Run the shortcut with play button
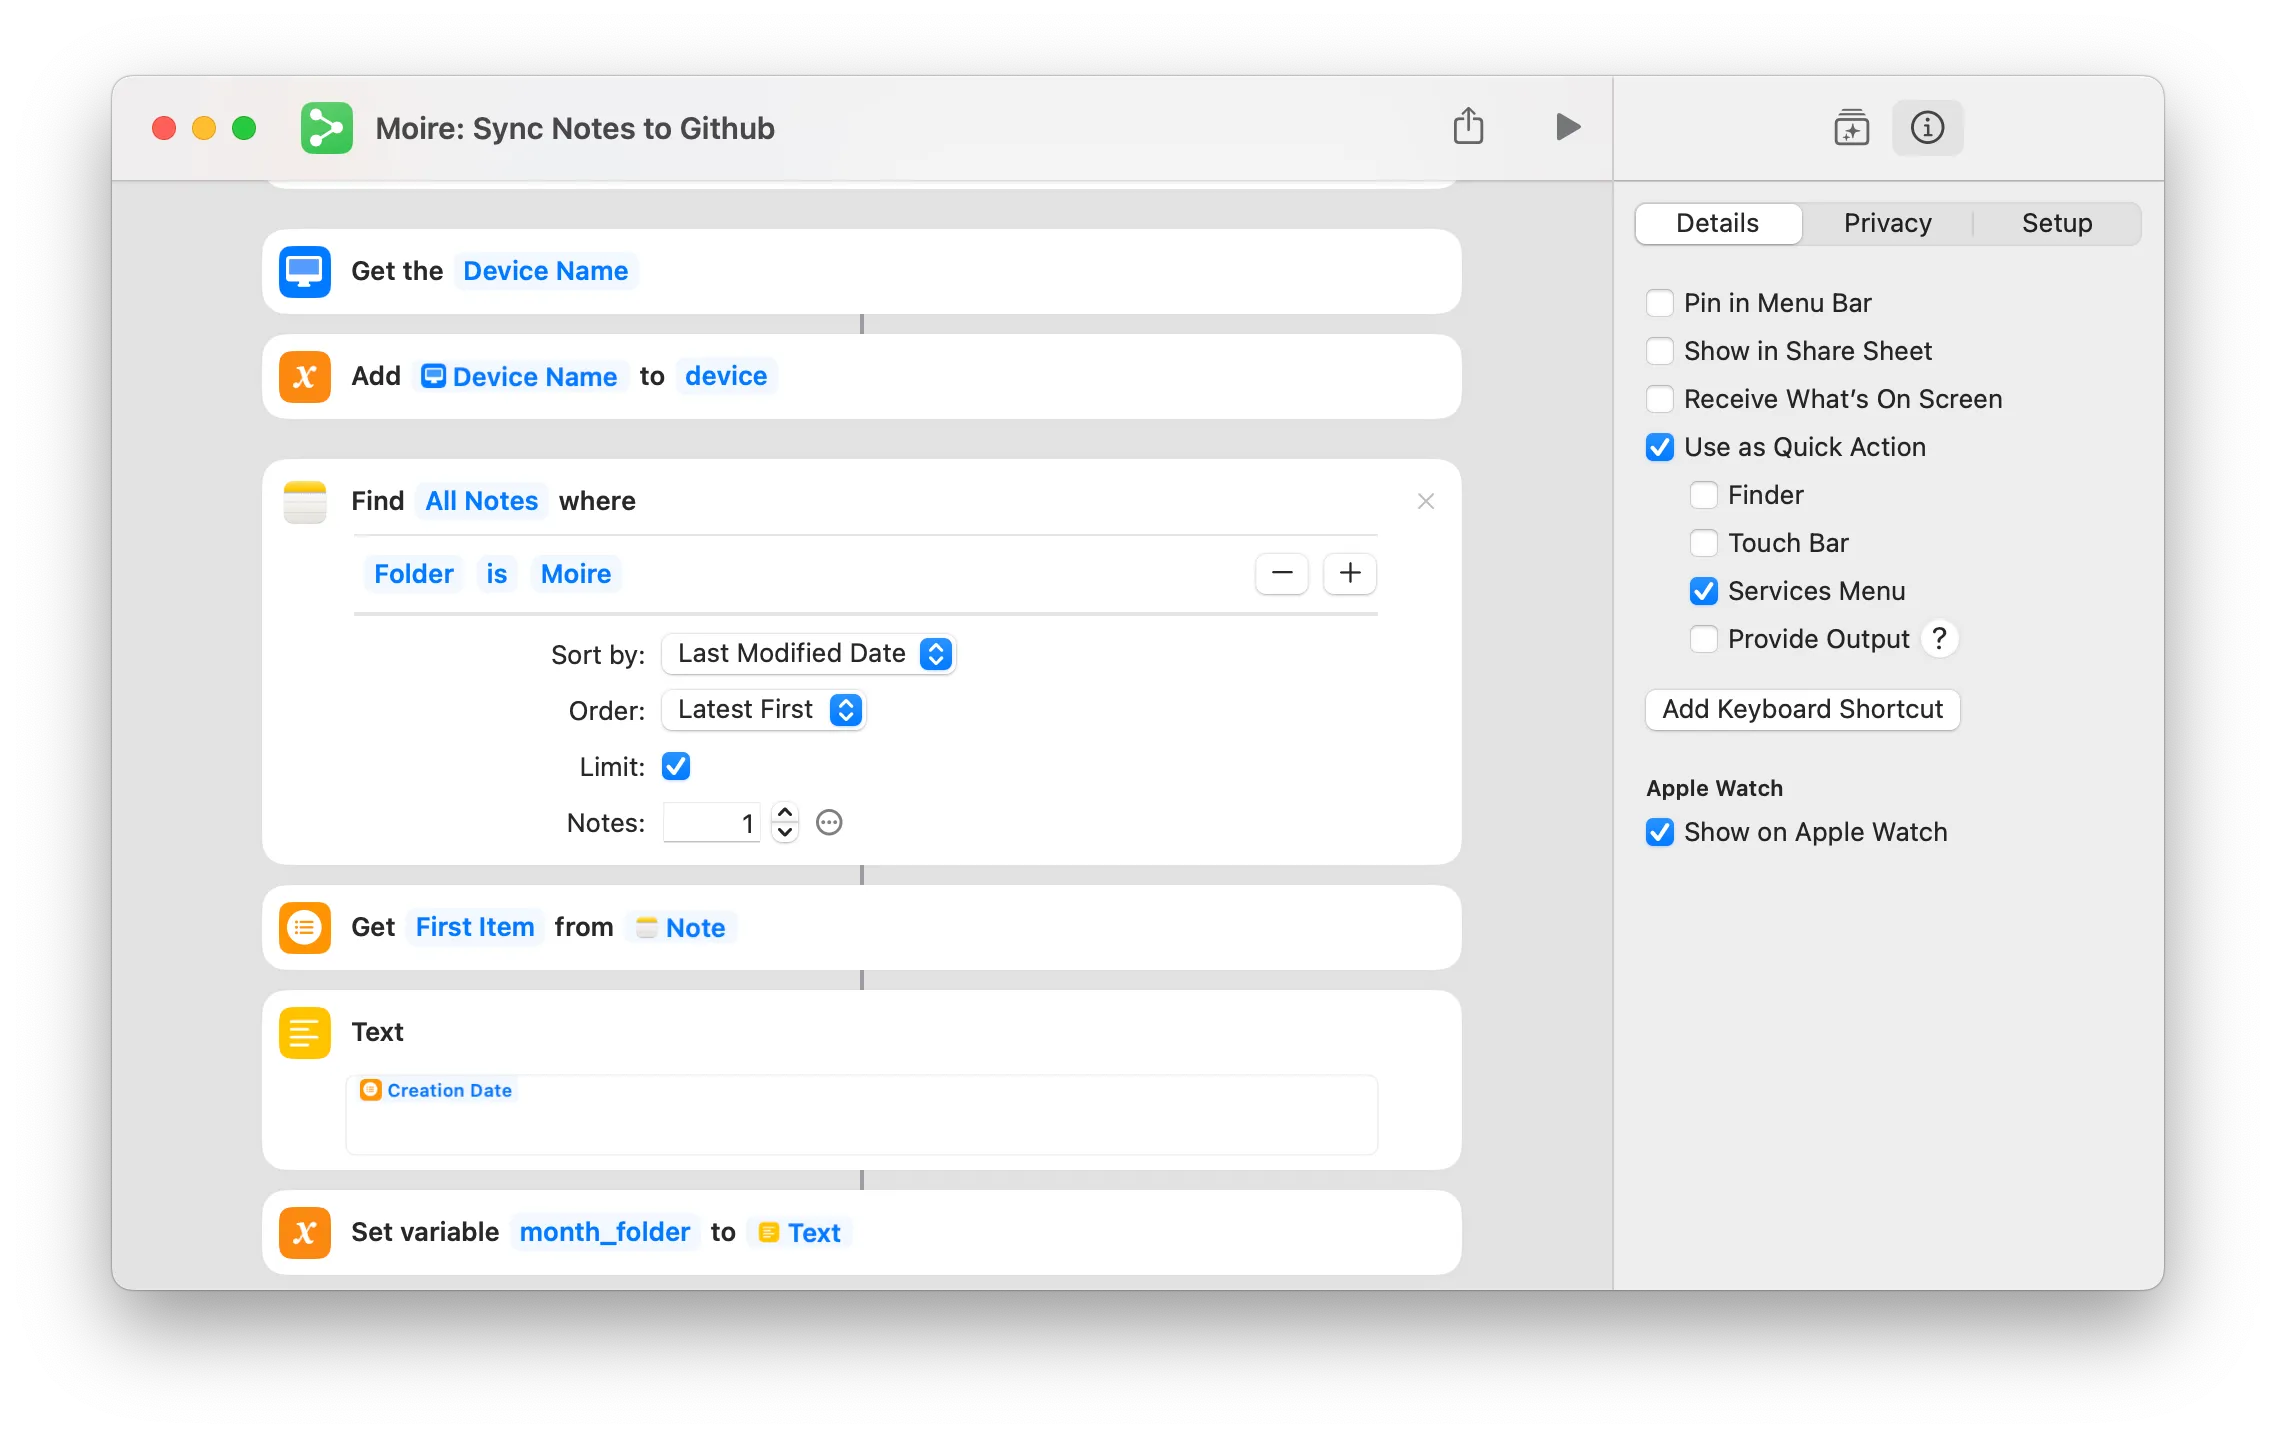The image size is (2276, 1438). tap(1567, 127)
